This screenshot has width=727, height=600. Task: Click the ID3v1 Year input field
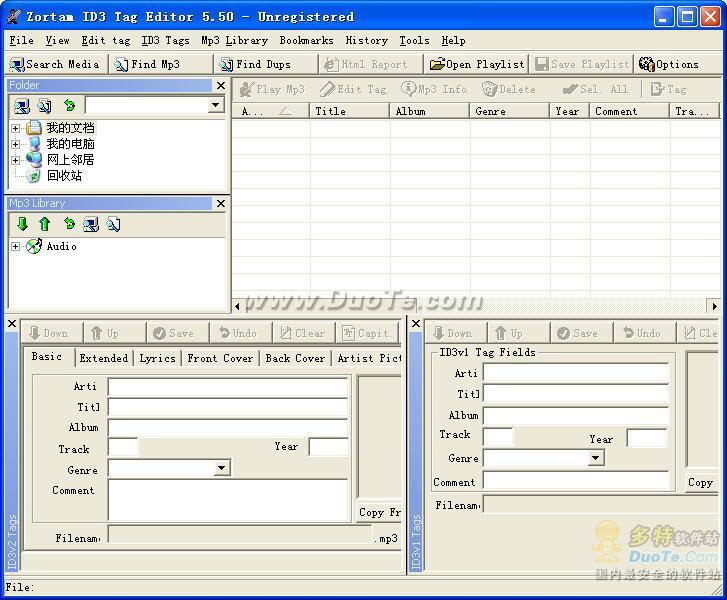coord(647,438)
